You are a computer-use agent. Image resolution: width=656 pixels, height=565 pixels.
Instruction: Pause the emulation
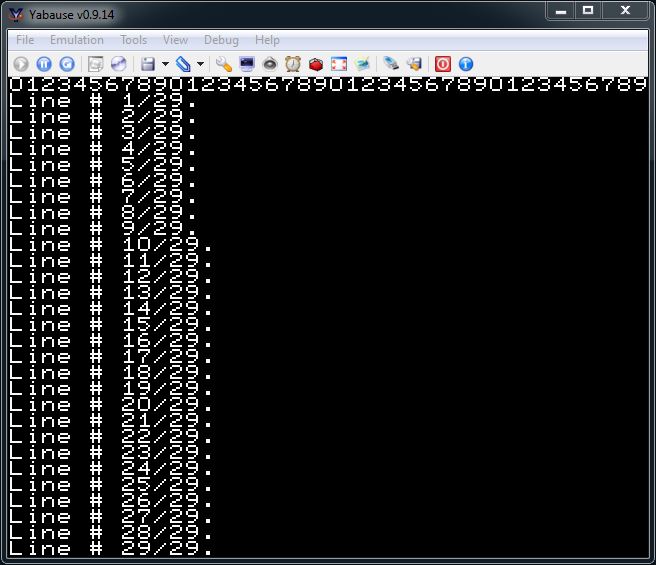44,64
